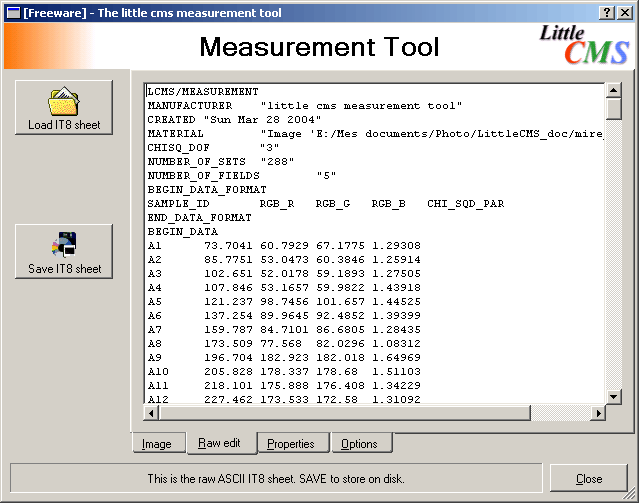This screenshot has height=503, width=639.
Task: Click the help question mark in title bar
Action: [x=607, y=13]
